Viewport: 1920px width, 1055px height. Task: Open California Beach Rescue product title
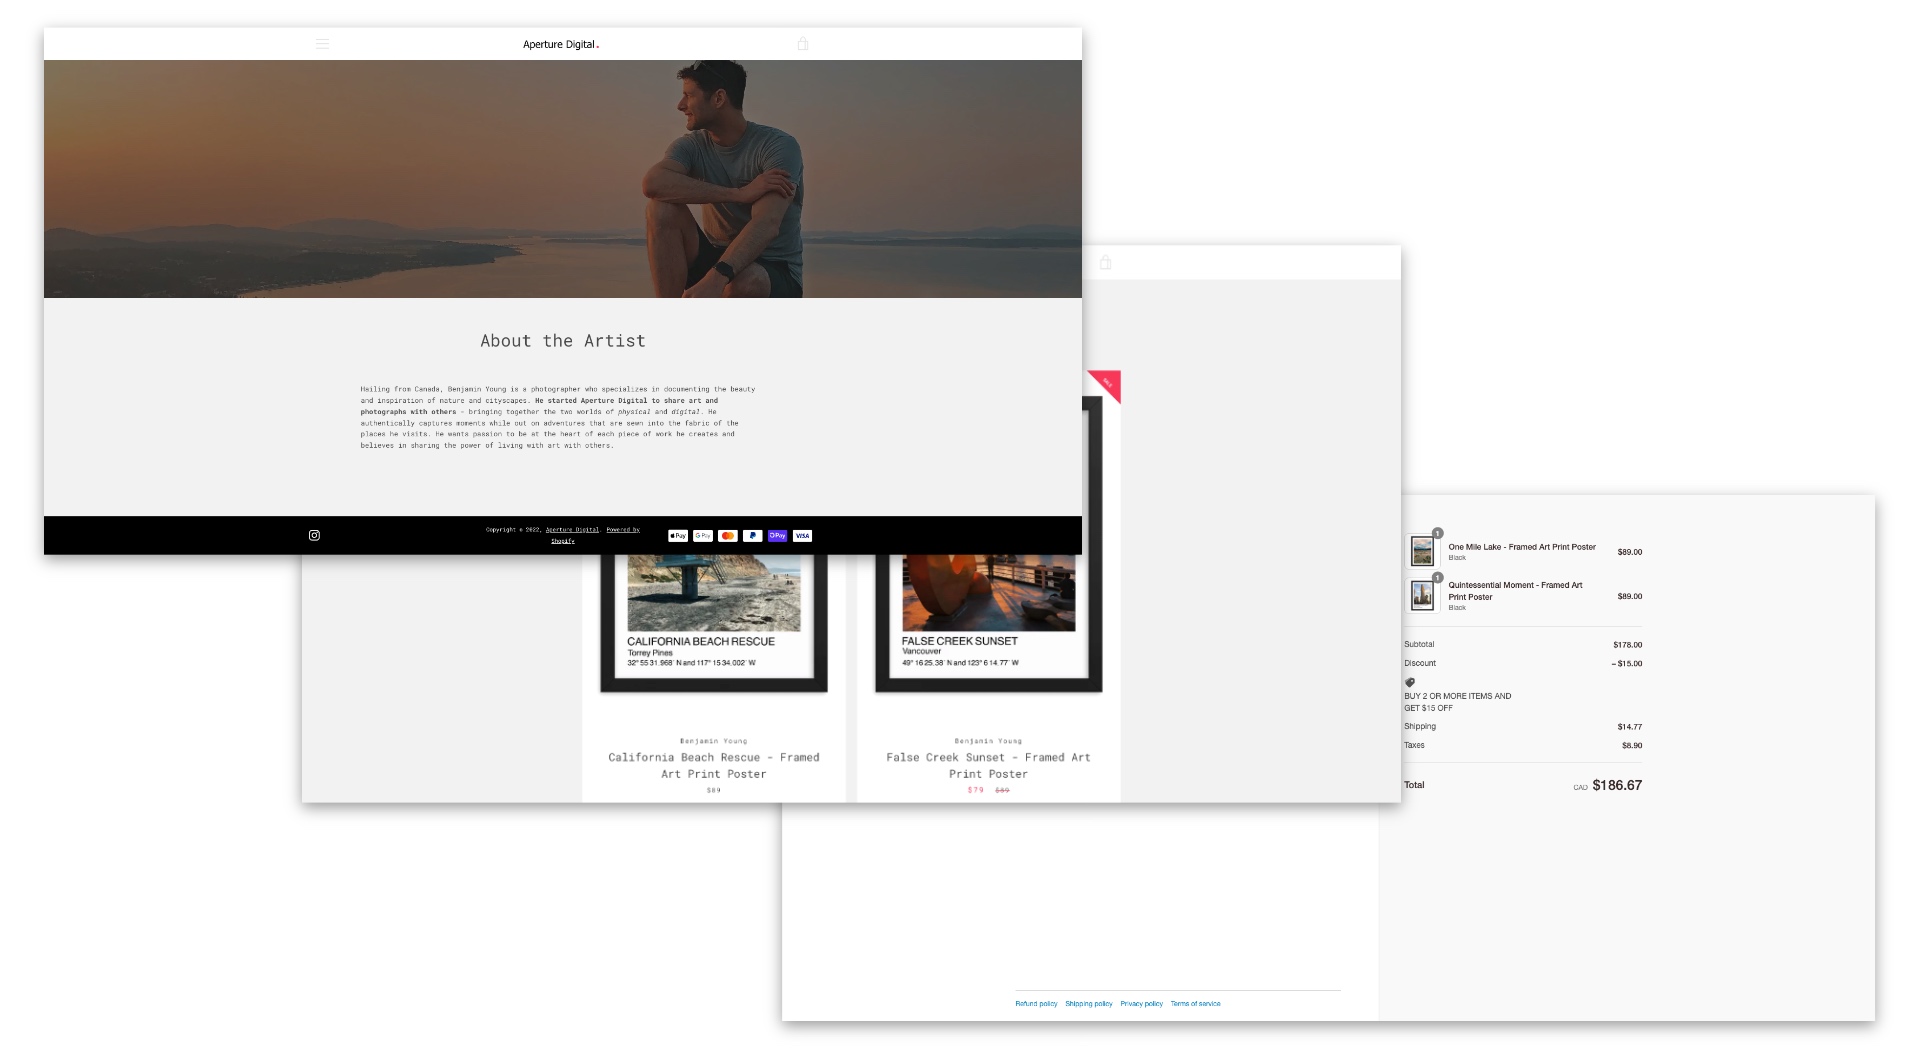click(x=713, y=765)
